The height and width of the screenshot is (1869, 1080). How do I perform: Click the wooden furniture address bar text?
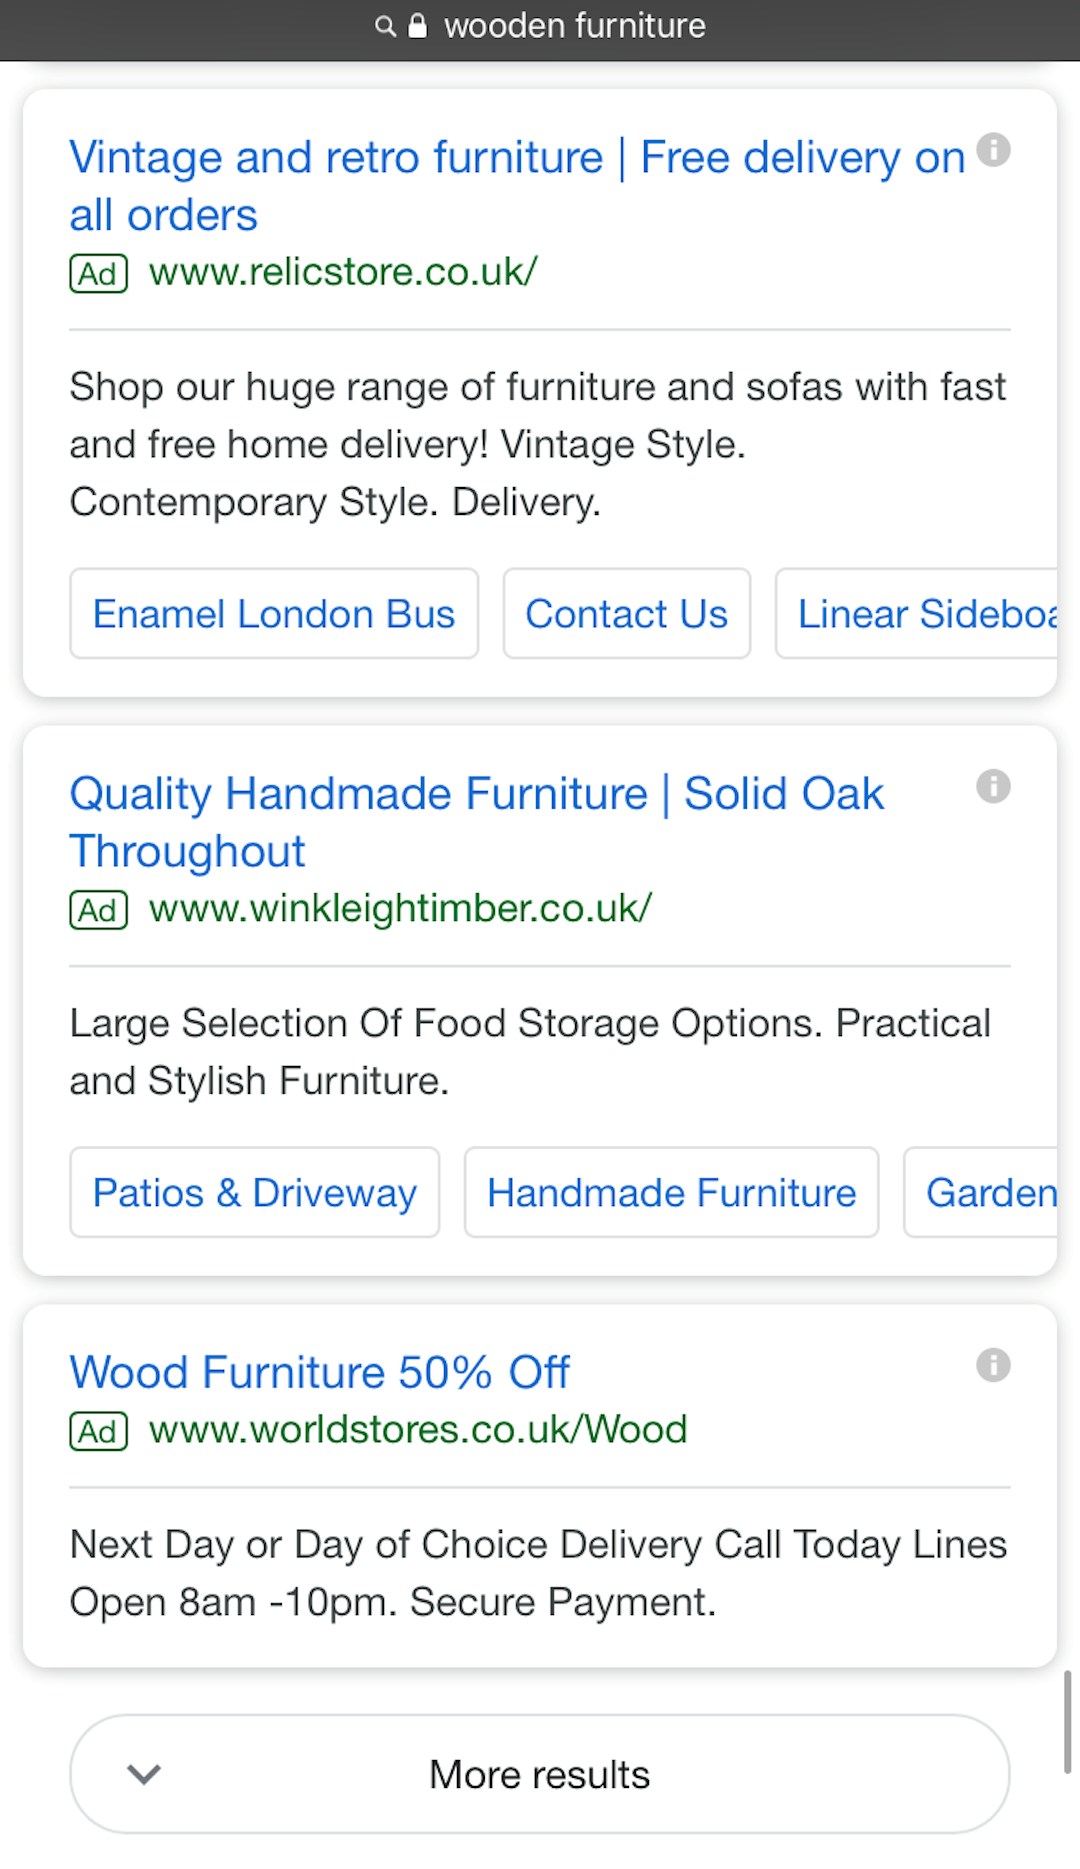click(x=574, y=26)
